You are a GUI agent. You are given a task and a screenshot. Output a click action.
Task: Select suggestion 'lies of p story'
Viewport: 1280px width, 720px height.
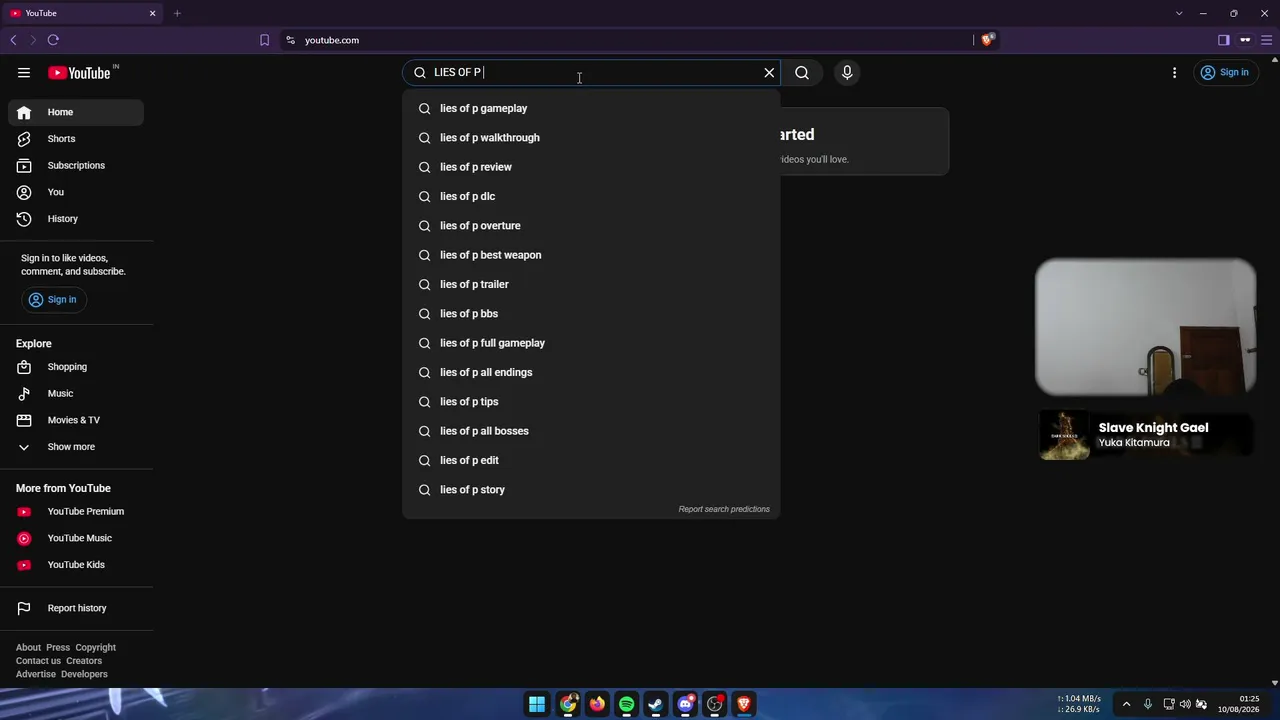[591, 490]
